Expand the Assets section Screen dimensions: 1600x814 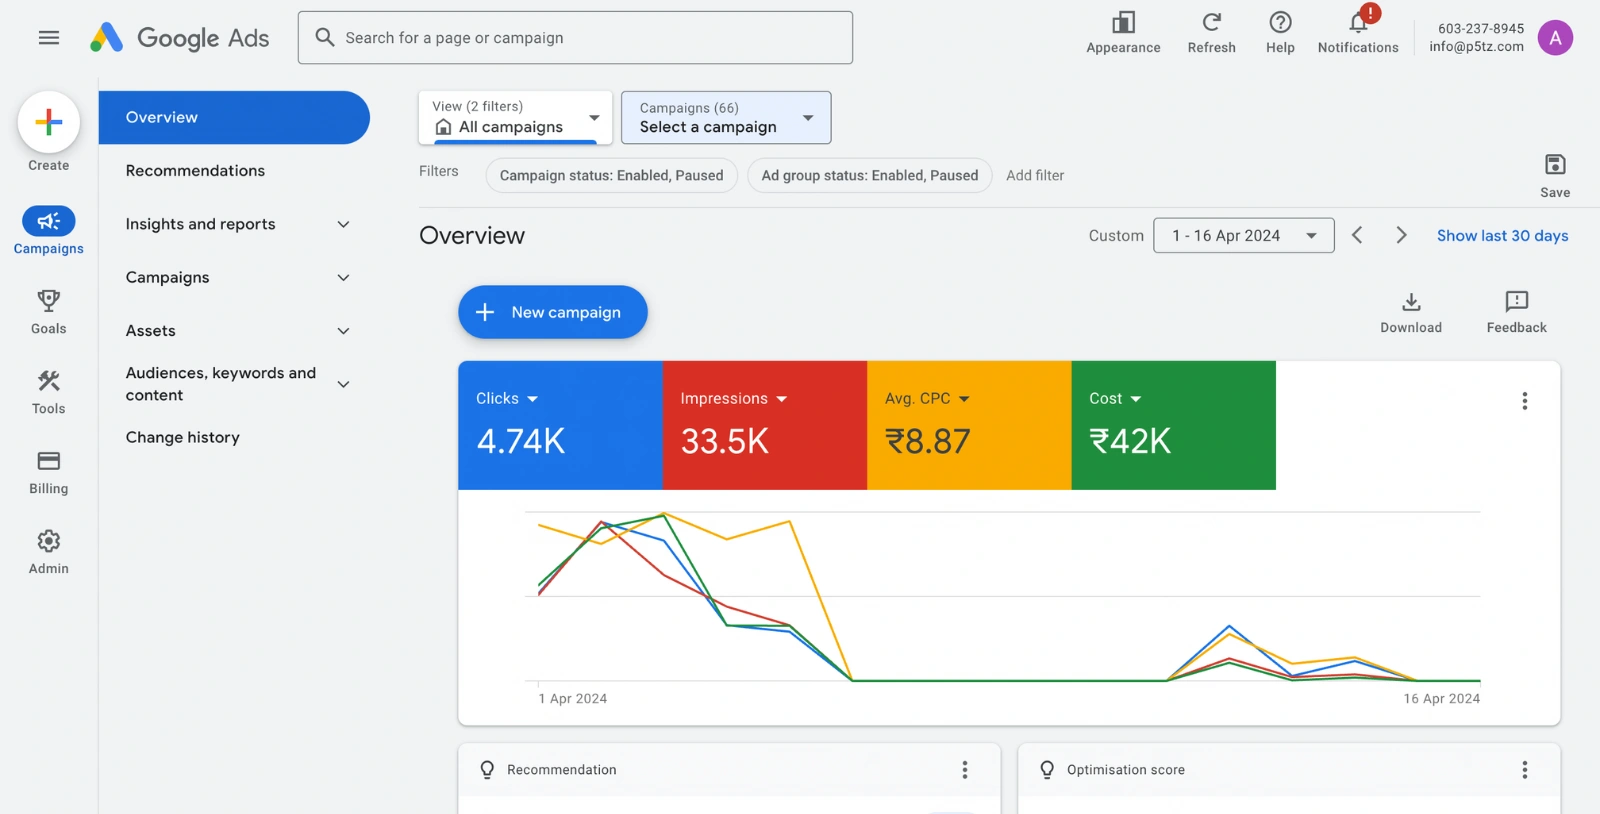[343, 331]
